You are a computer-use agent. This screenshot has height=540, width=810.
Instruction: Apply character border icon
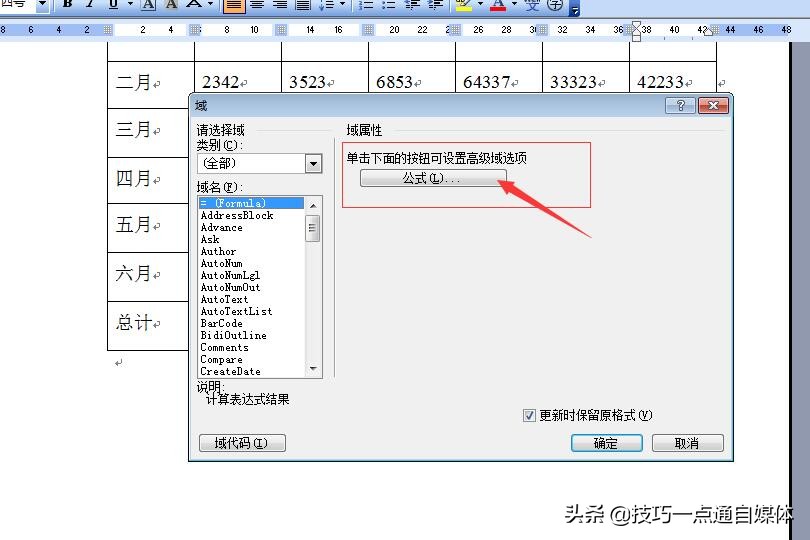pyautogui.click(x=148, y=4)
